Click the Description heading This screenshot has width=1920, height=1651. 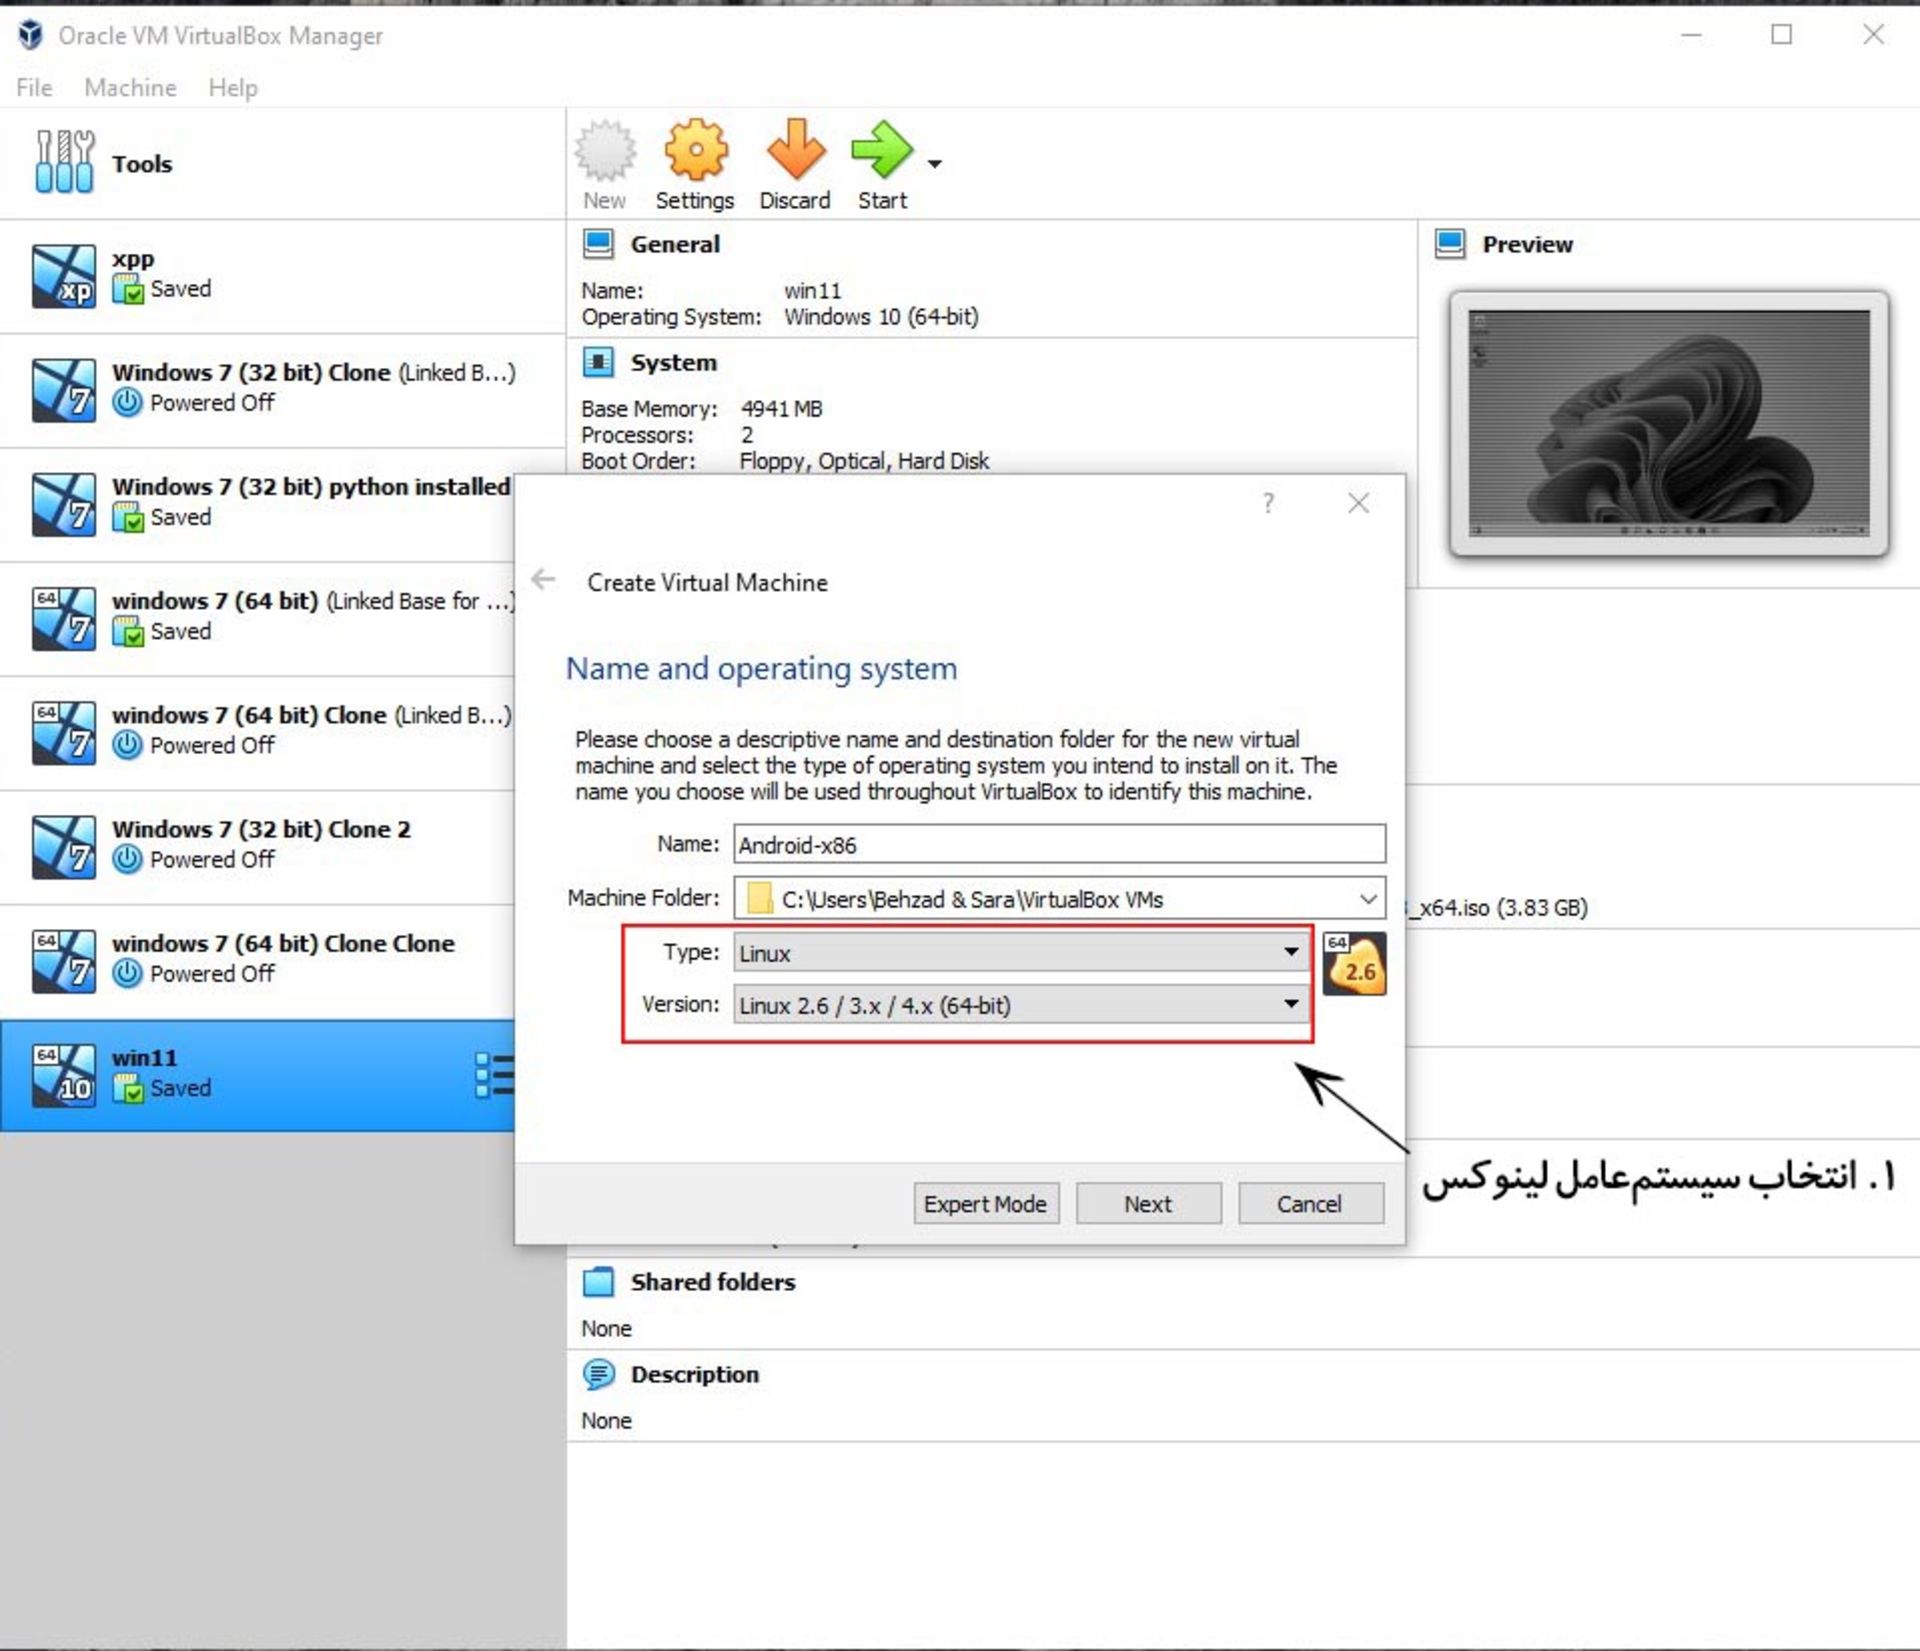[695, 1374]
